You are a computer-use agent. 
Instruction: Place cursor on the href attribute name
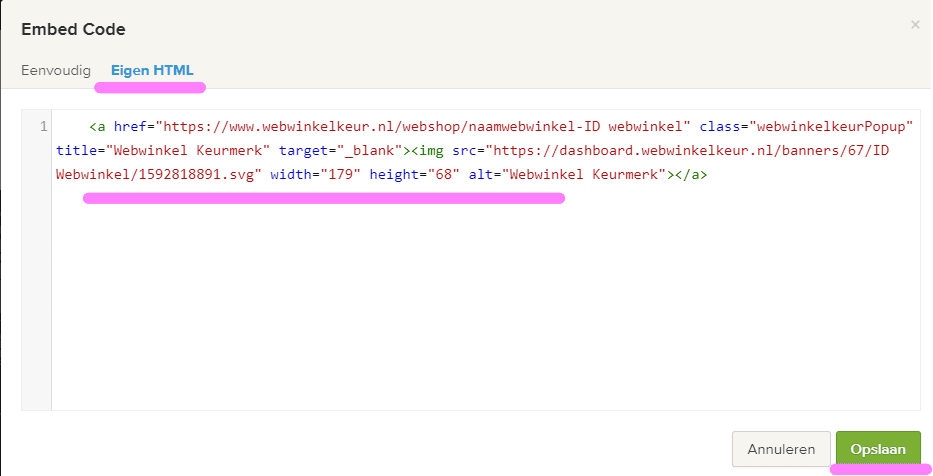point(129,127)
